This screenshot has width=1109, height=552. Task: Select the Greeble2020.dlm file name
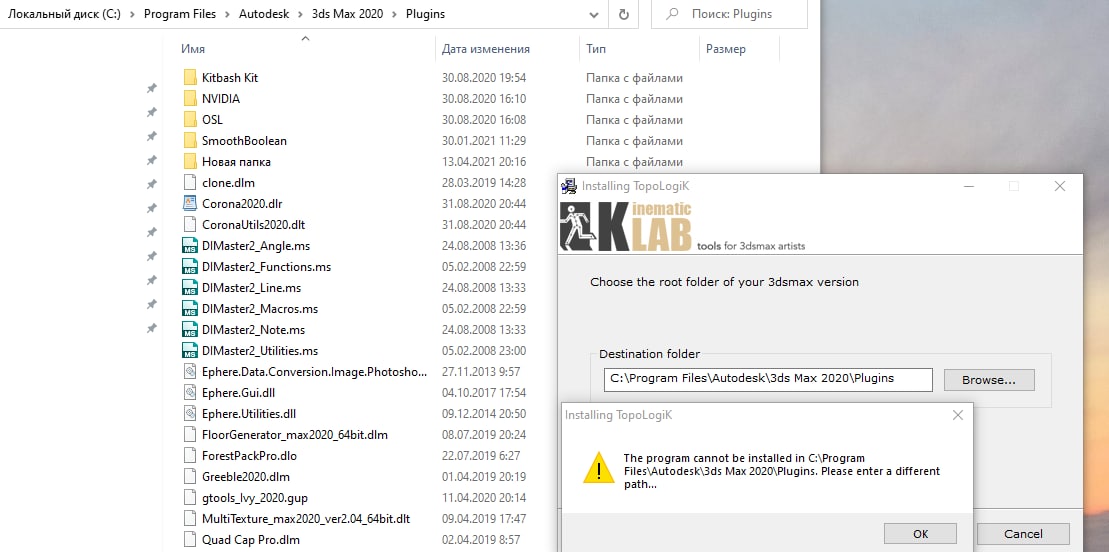[x=245, y=477]
